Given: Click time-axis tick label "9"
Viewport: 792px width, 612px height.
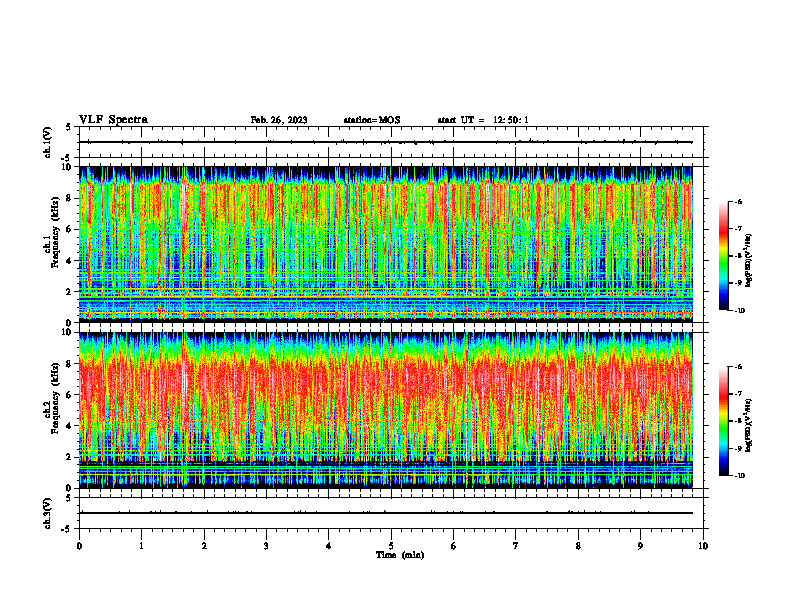Looking at the screenshot, I should click(x=640, y=546).
